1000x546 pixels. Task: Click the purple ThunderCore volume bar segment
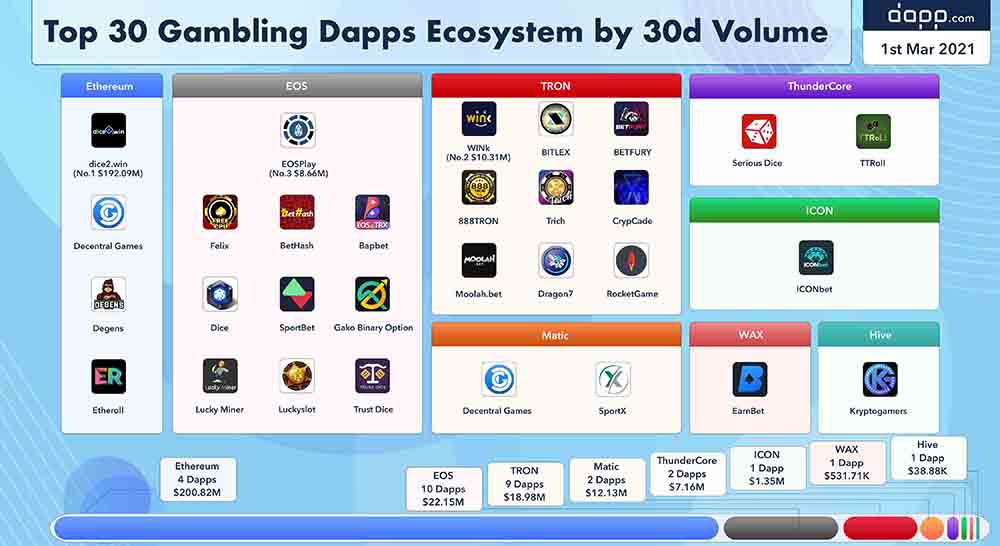[x=953, y=528]
